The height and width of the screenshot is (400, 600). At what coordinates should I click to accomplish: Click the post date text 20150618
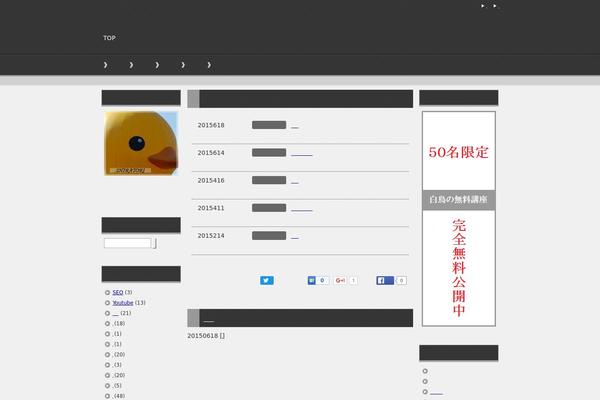pos(202,336)
